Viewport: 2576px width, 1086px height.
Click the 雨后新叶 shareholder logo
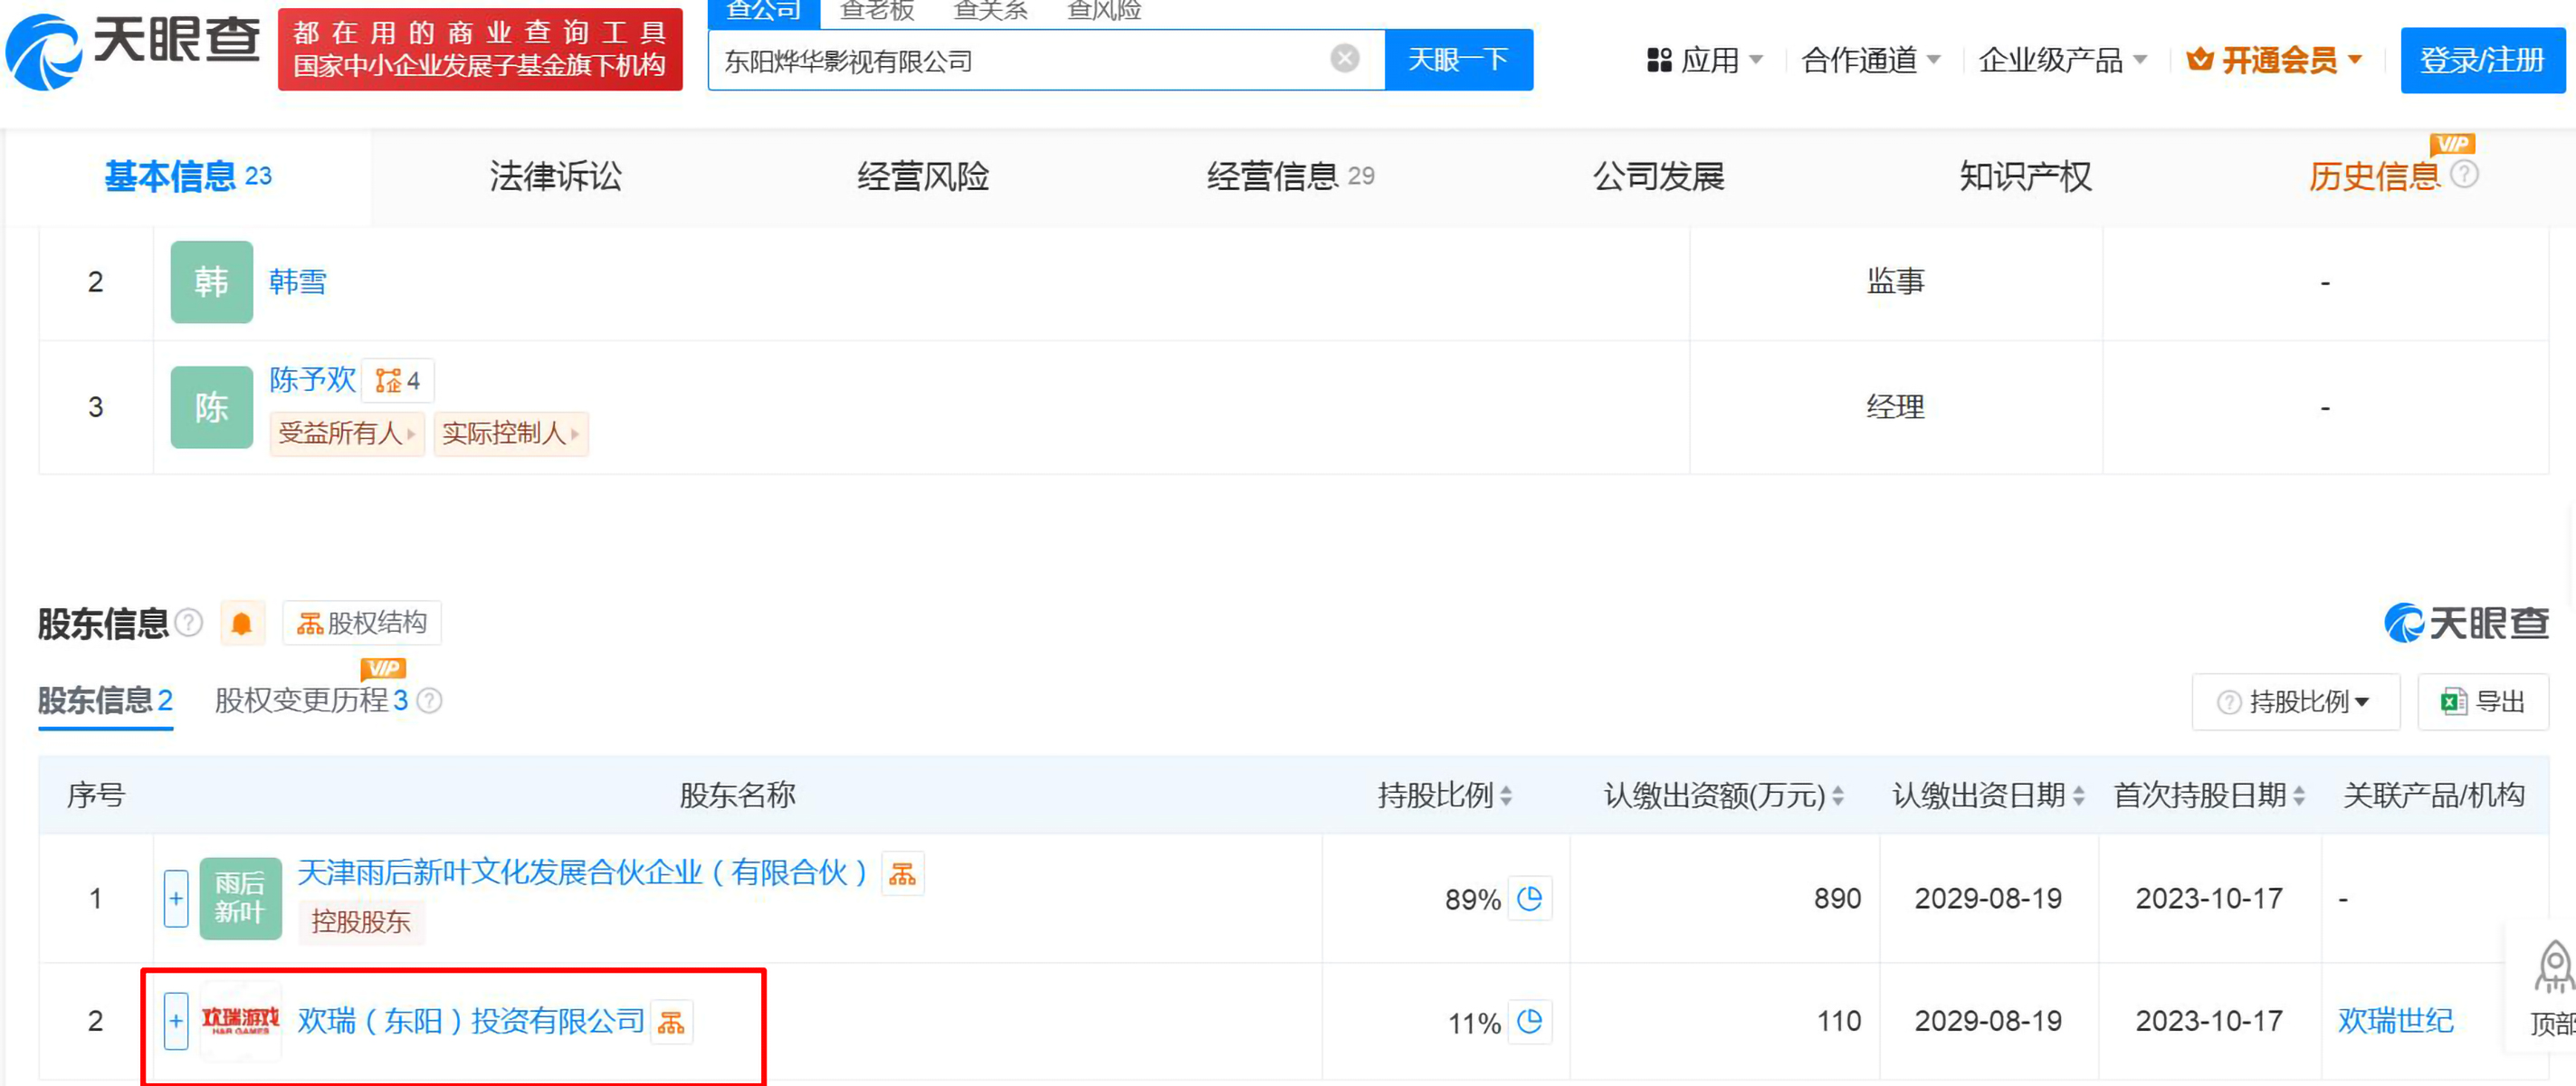click(240, 898)
